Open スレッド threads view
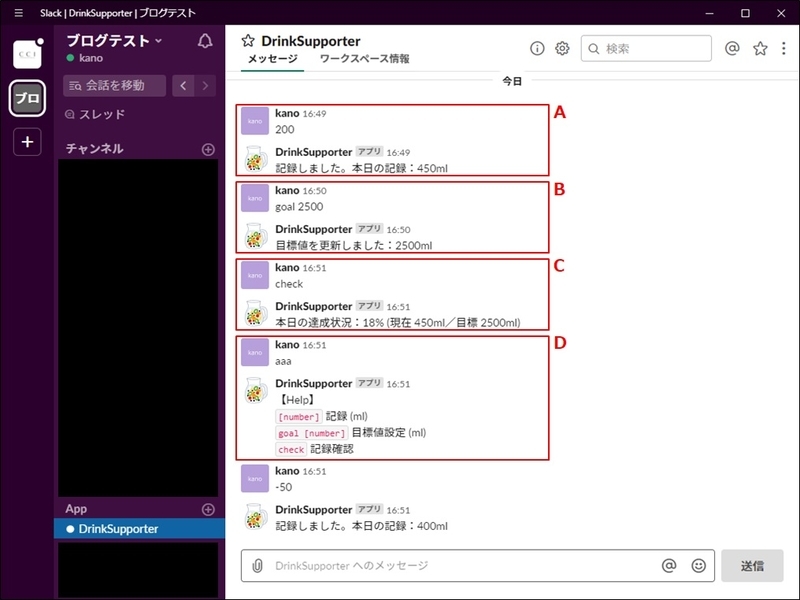The image size is (800, 600). [x=95, y=114]
